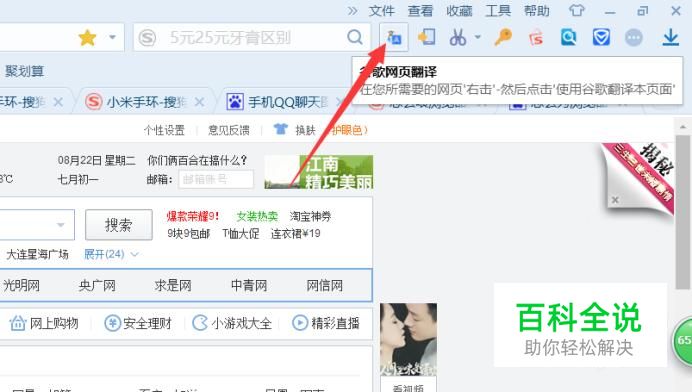Click the 光明网 link
Image resolution: width=692 pixels, height=392 pixels.
click(21, 286)
